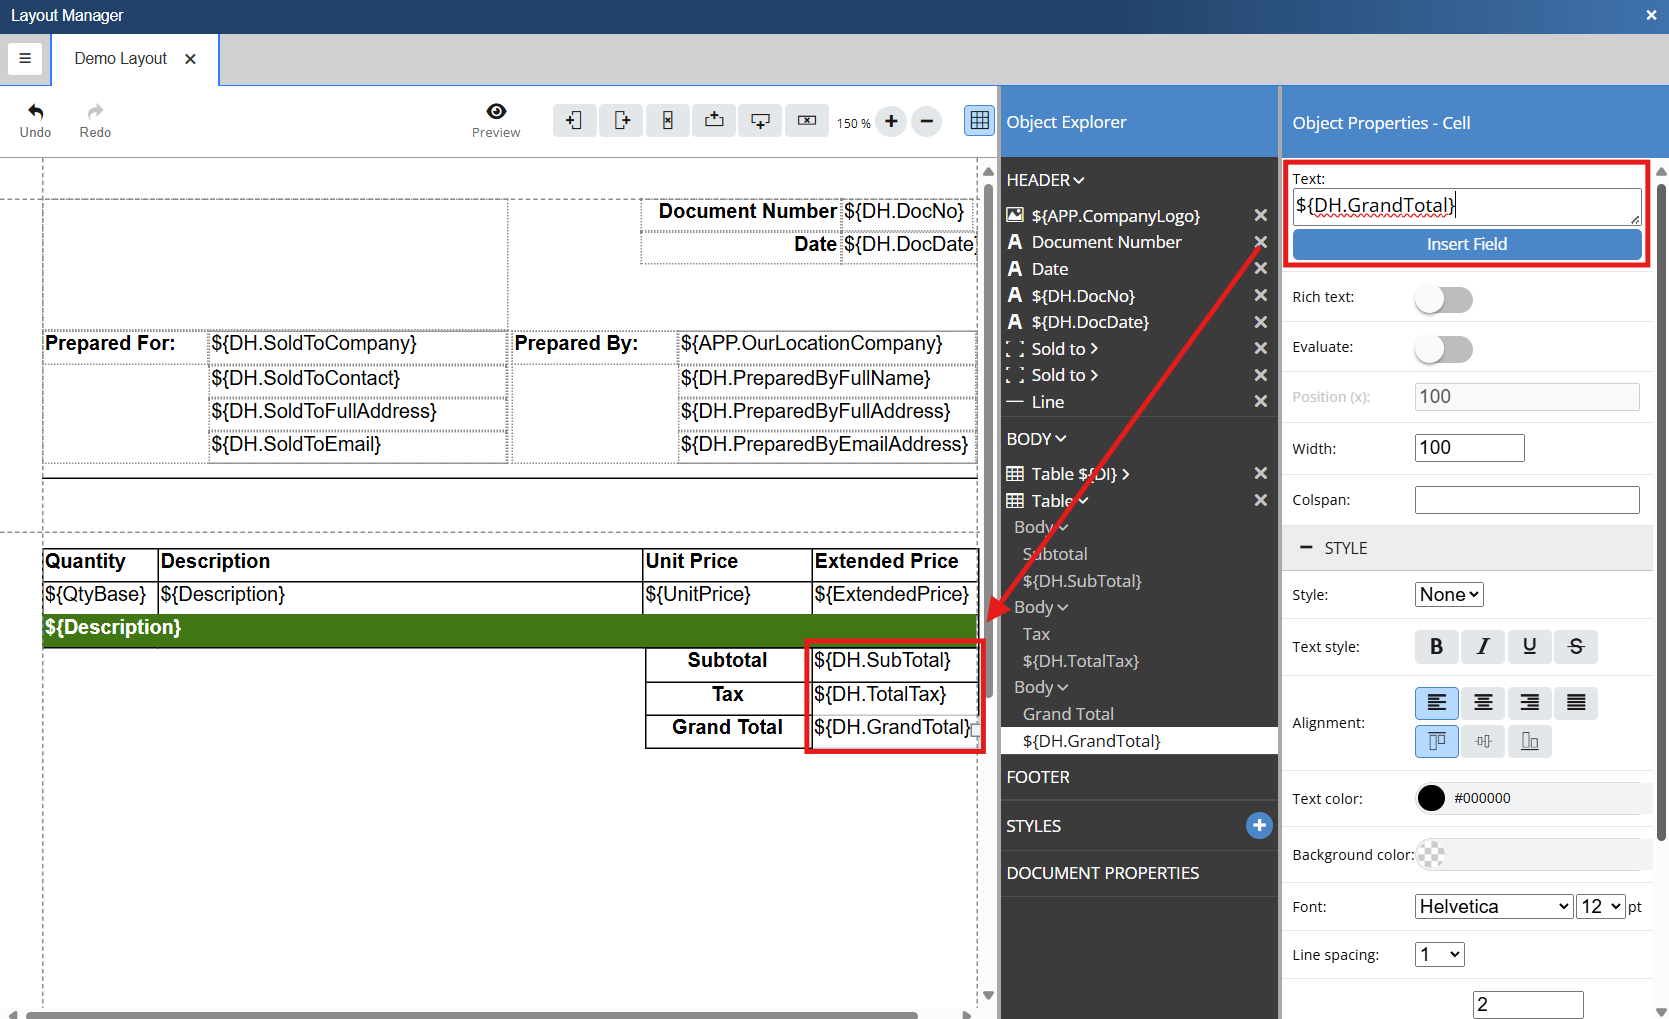Apply italic text style
The height and width of the screenshot is (1019, 1669).
tap(1483, 647)
